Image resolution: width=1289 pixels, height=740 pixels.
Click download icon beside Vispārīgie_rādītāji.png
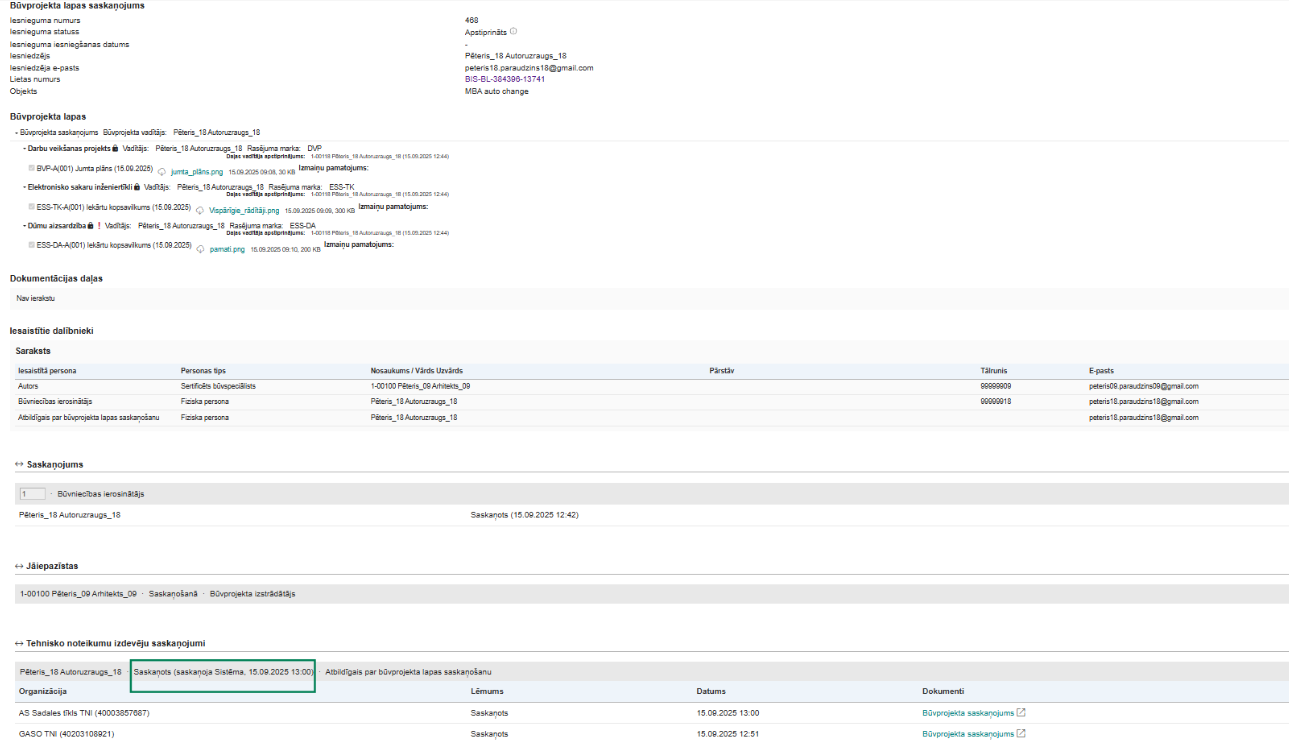(200, 211)
